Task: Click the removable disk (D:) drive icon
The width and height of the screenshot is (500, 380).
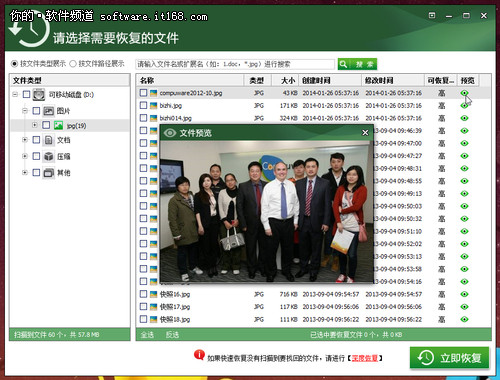Action: click(x=39, y=95)
